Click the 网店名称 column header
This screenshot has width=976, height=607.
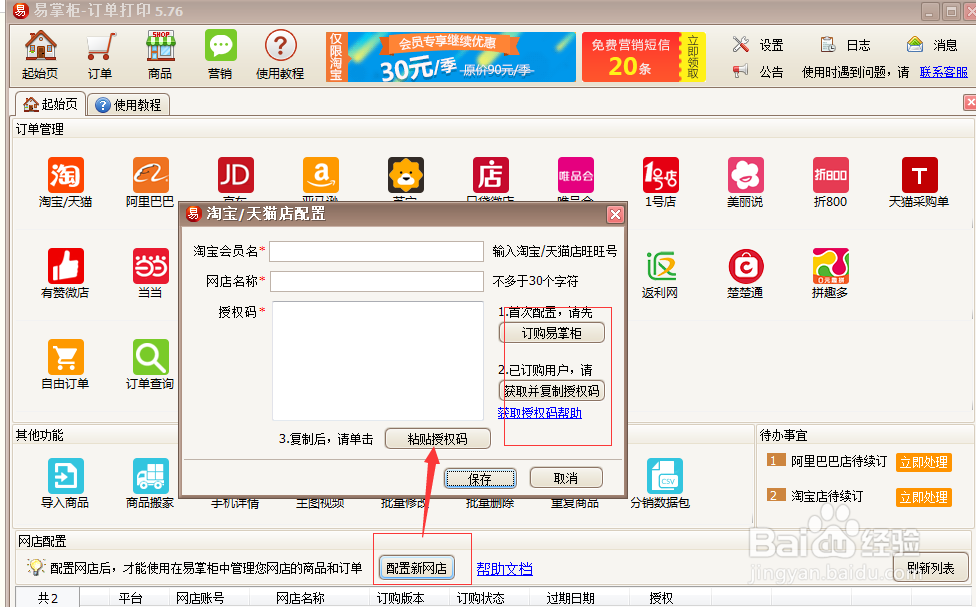[x=300, y=598]
